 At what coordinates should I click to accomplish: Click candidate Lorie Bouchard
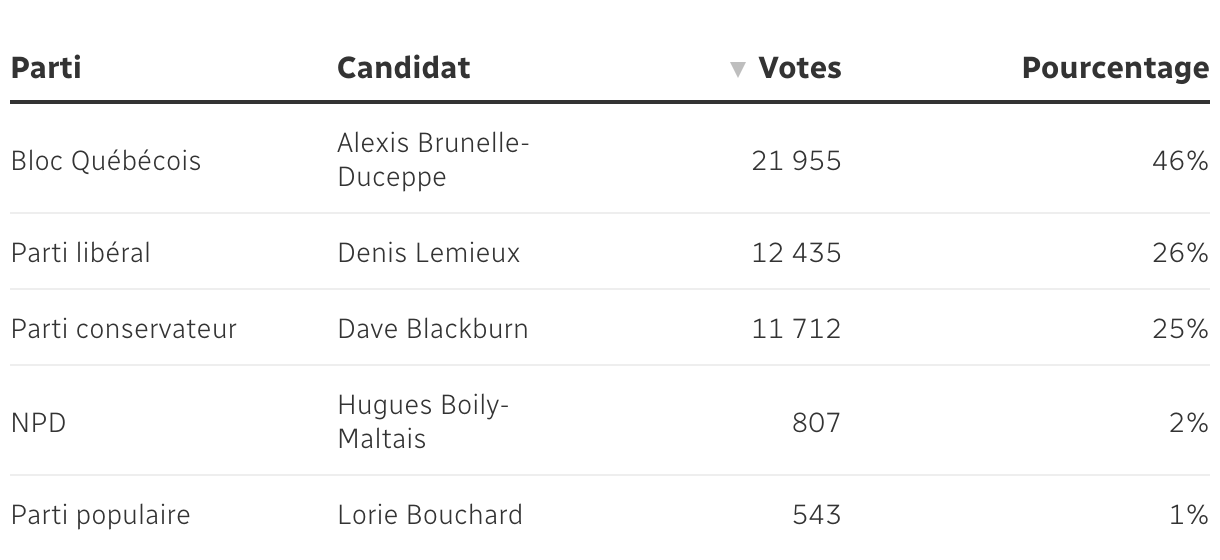click(429, 515)
